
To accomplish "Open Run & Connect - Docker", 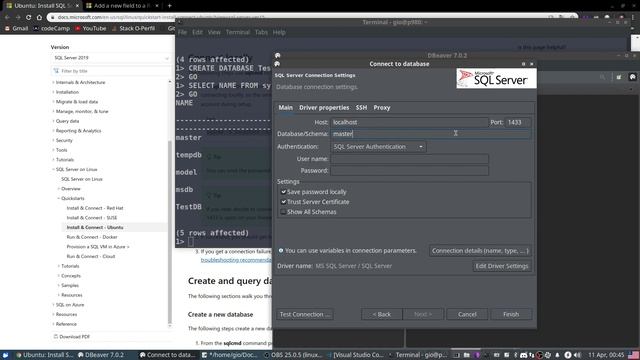I will [x=92, y=237].
